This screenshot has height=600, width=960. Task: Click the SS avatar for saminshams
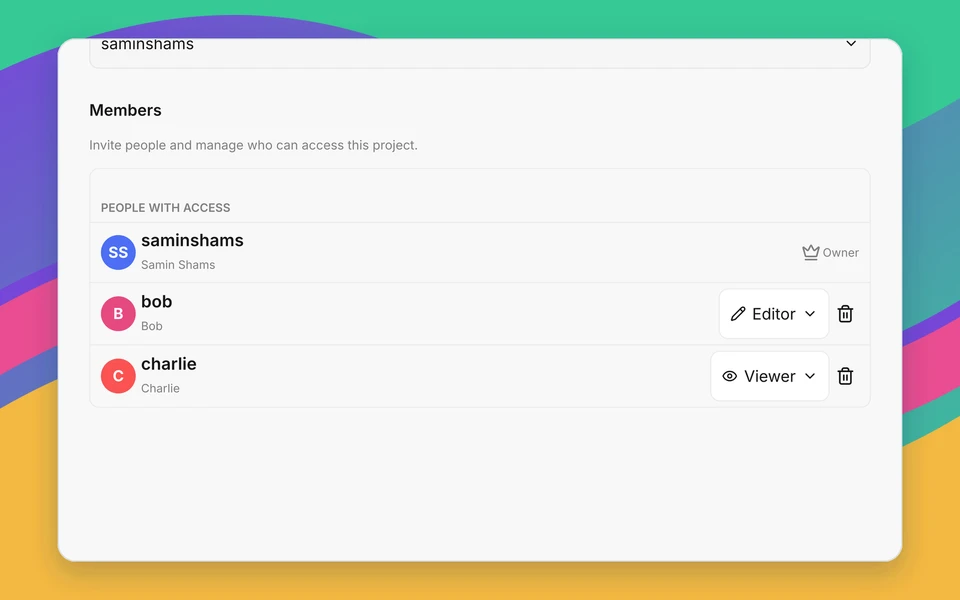(x=118, y=252)
